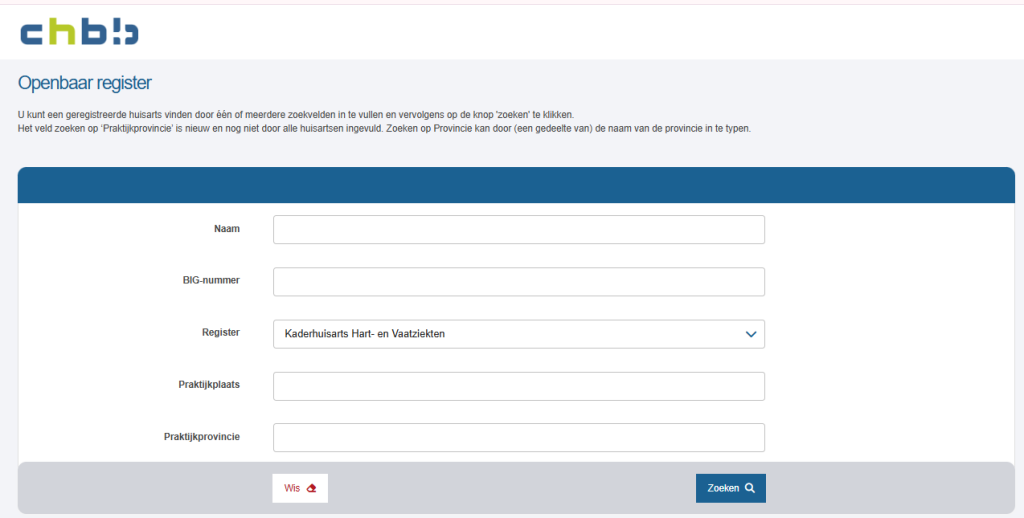This screenshot has width=1024, height=518.
Task: Click the Praktijkprovincie field label
Action: coord(202,436)
